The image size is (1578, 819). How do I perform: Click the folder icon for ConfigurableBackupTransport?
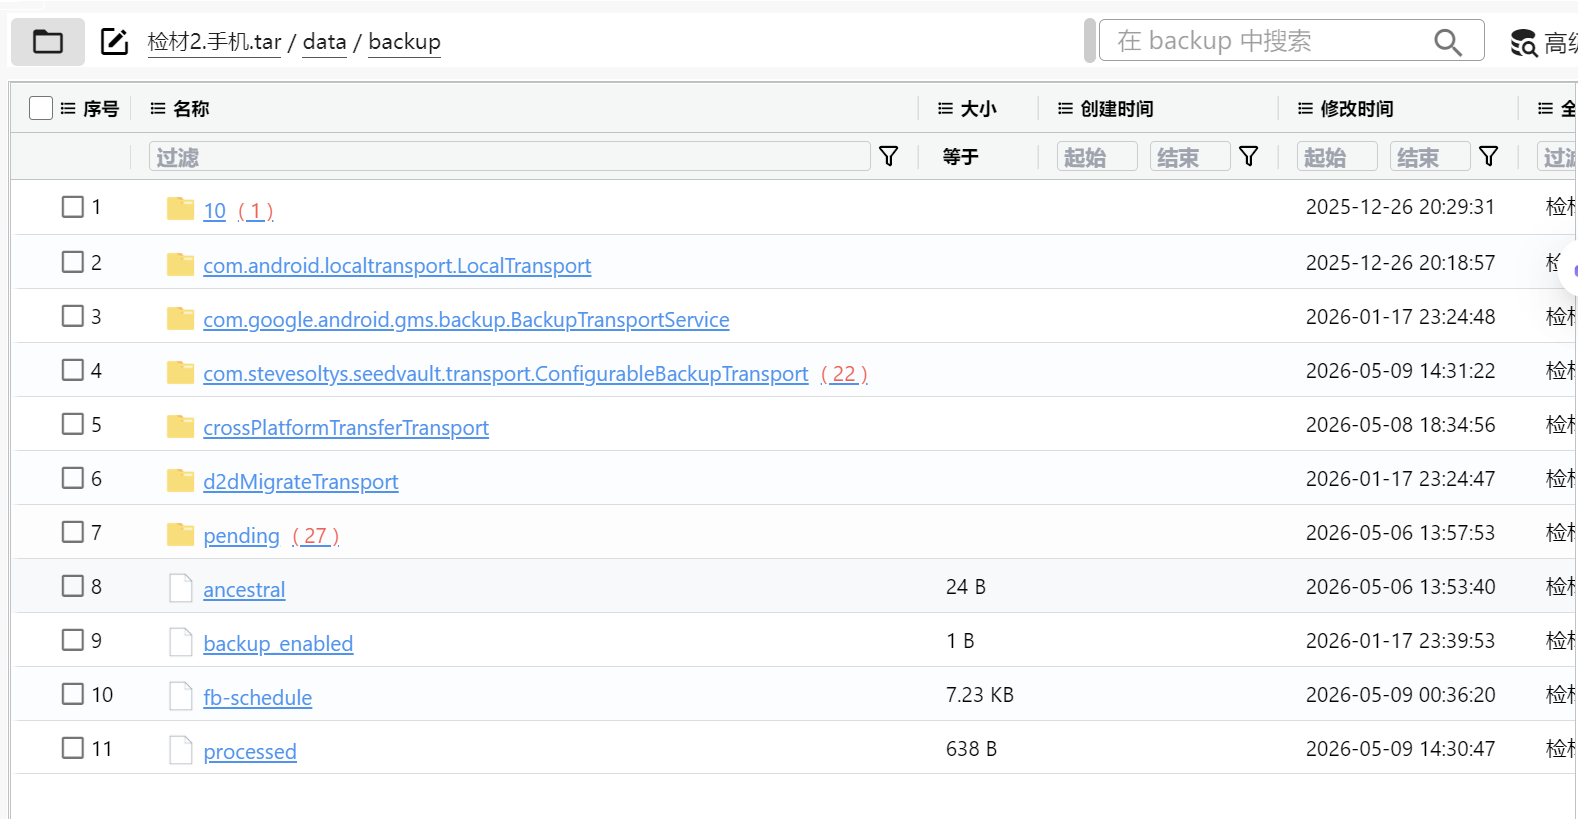point(180,371)
